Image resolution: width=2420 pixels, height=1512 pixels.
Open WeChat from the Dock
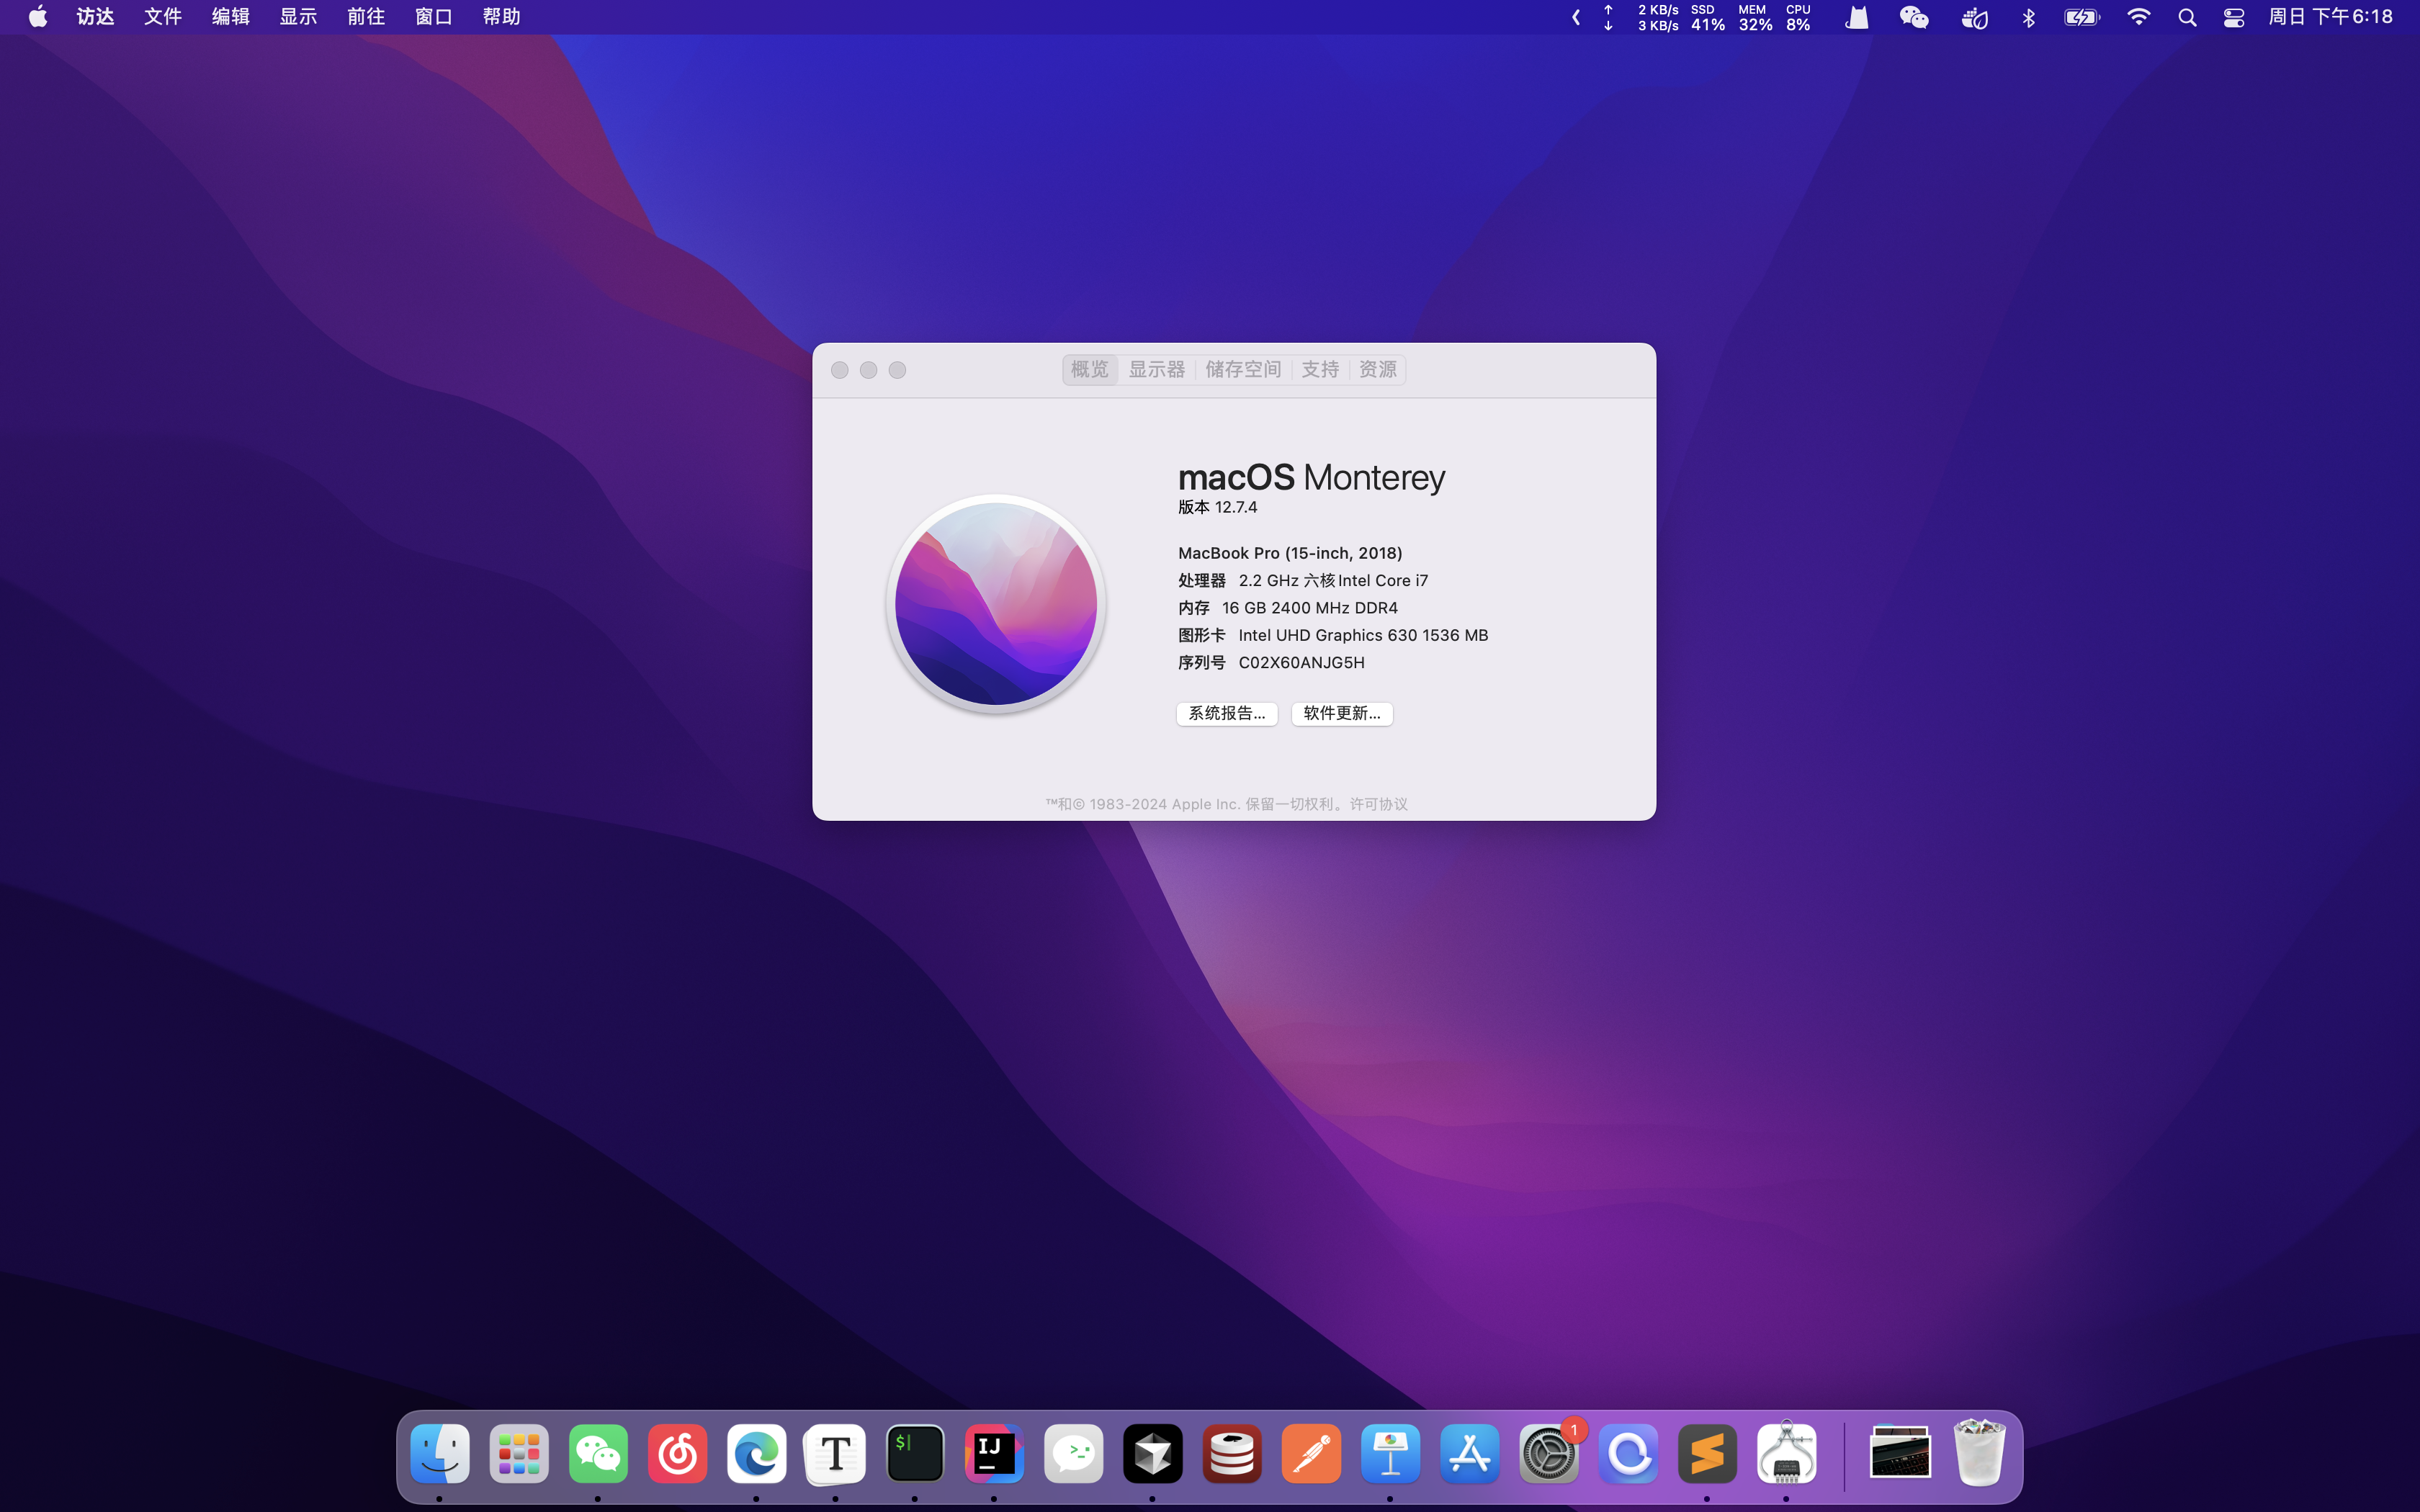tap(598, 1453)
